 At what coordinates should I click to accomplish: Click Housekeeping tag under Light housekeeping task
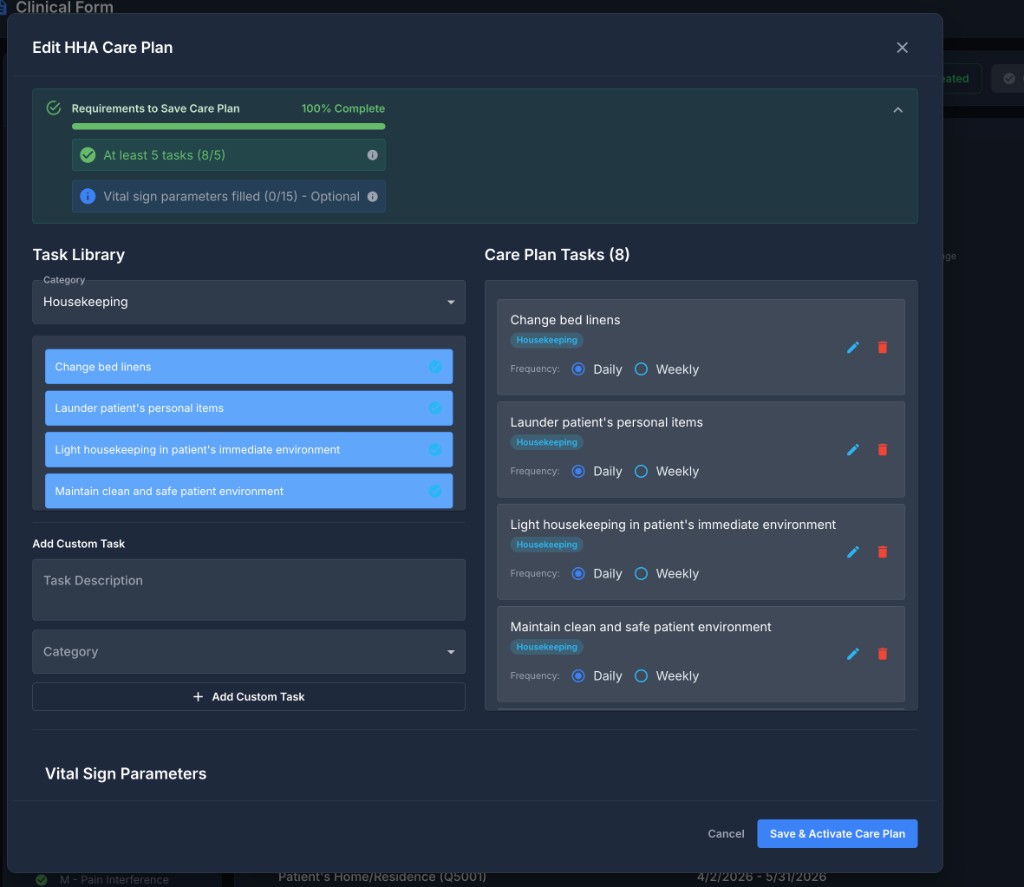pos(547,544)
